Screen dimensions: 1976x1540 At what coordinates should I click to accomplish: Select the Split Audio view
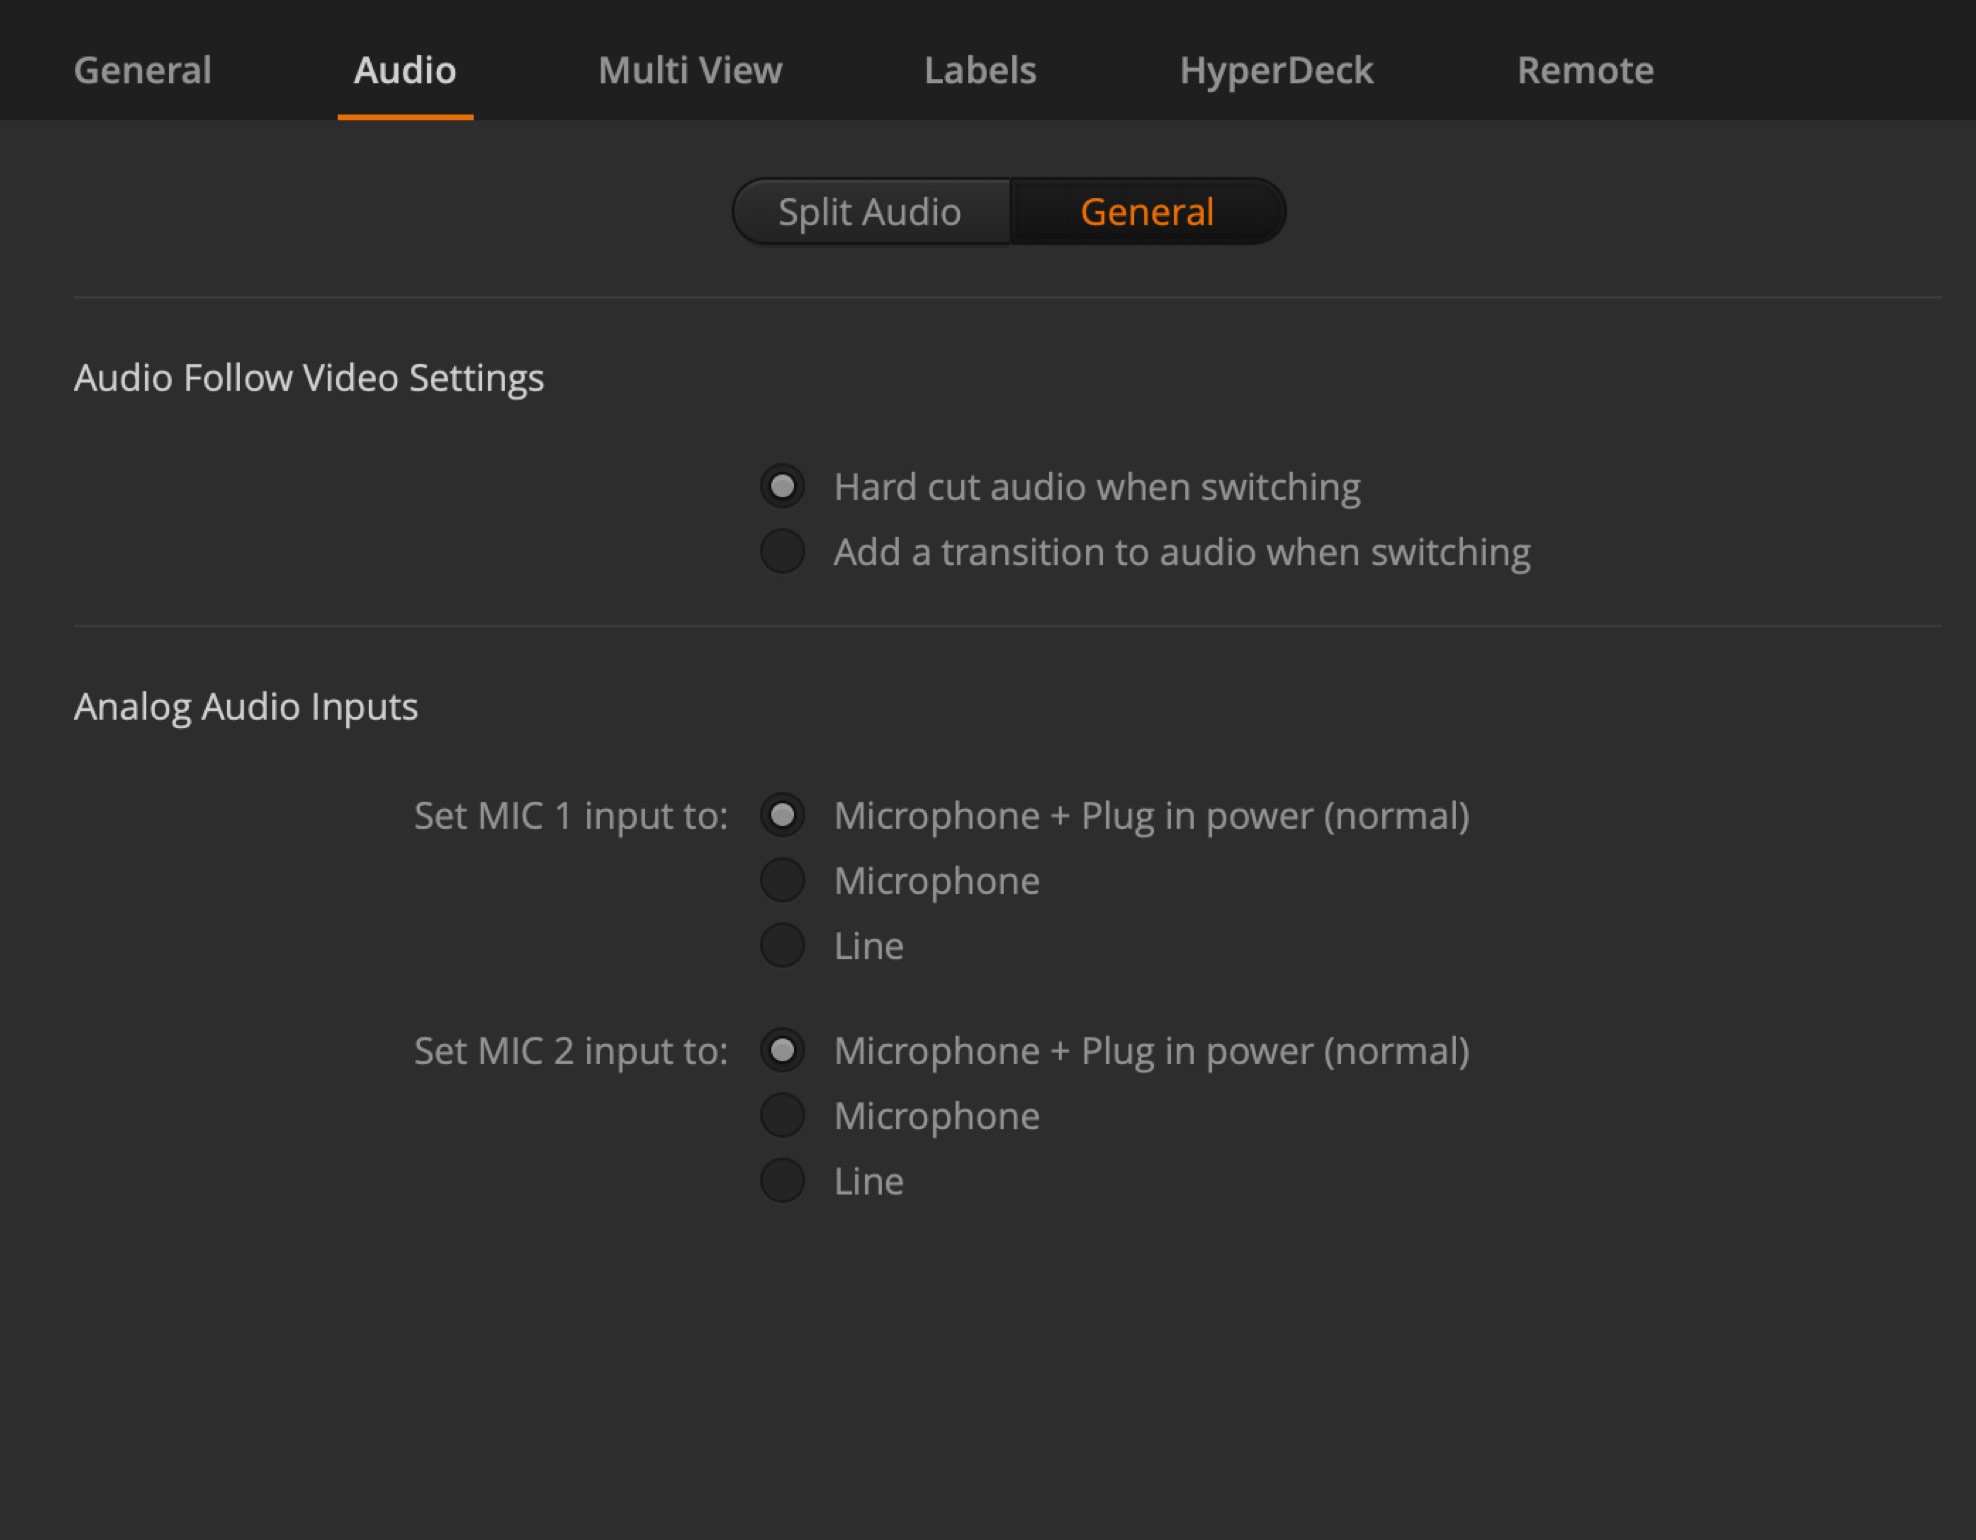coord(869,211)
